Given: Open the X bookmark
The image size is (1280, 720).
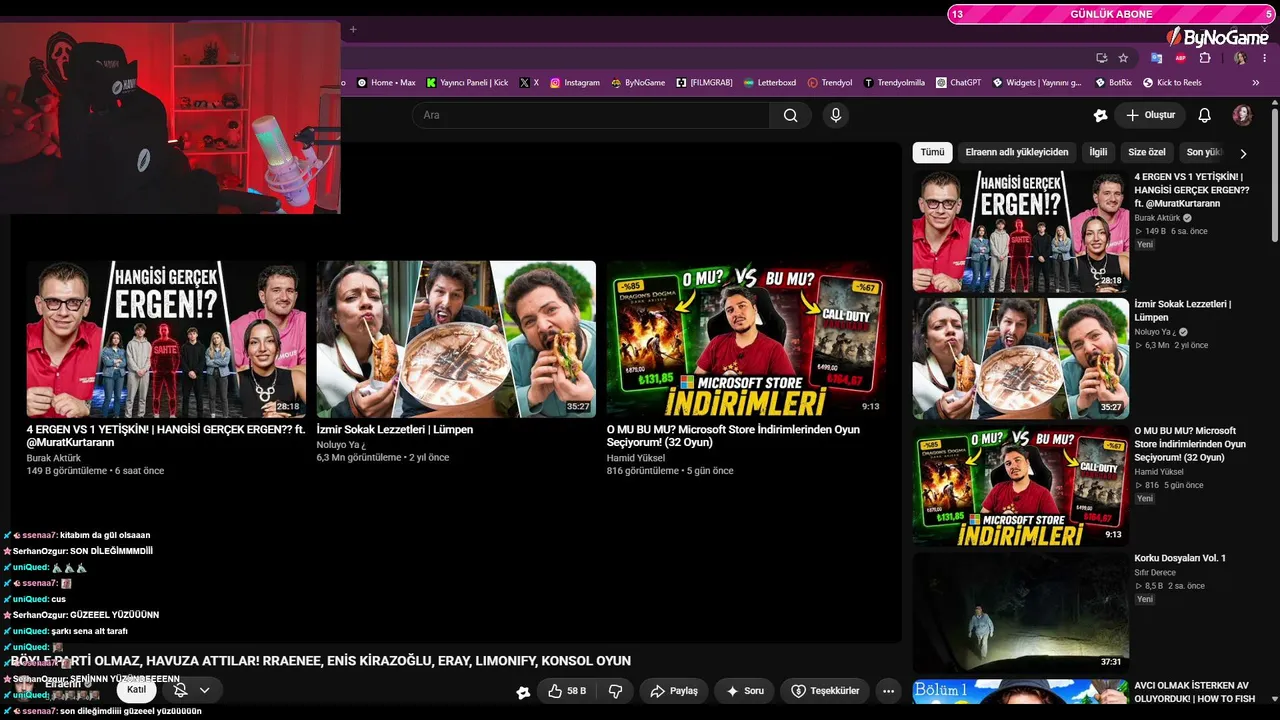Looking at the screenshot, I should pos(529,83).
